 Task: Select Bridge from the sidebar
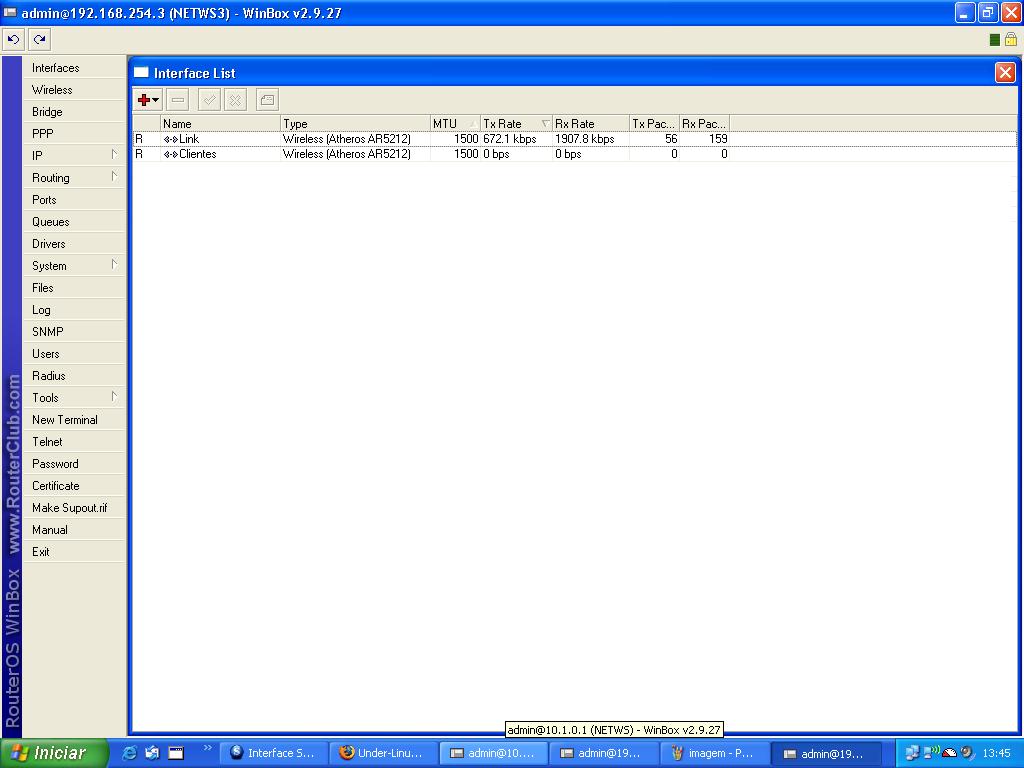pyautogui.click(x=74, y=112)
